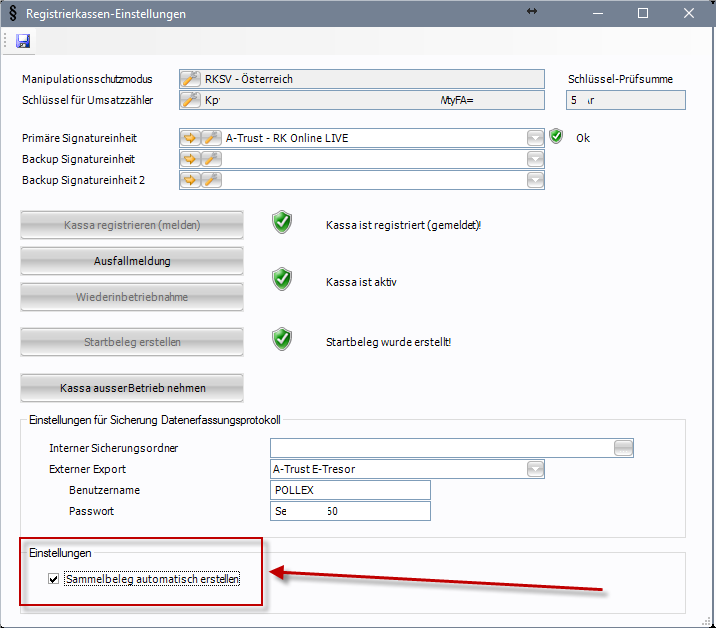Open the Externer Export dropdown
The image size is (716, 628).
pyautogui.click(x=535, y=469)
